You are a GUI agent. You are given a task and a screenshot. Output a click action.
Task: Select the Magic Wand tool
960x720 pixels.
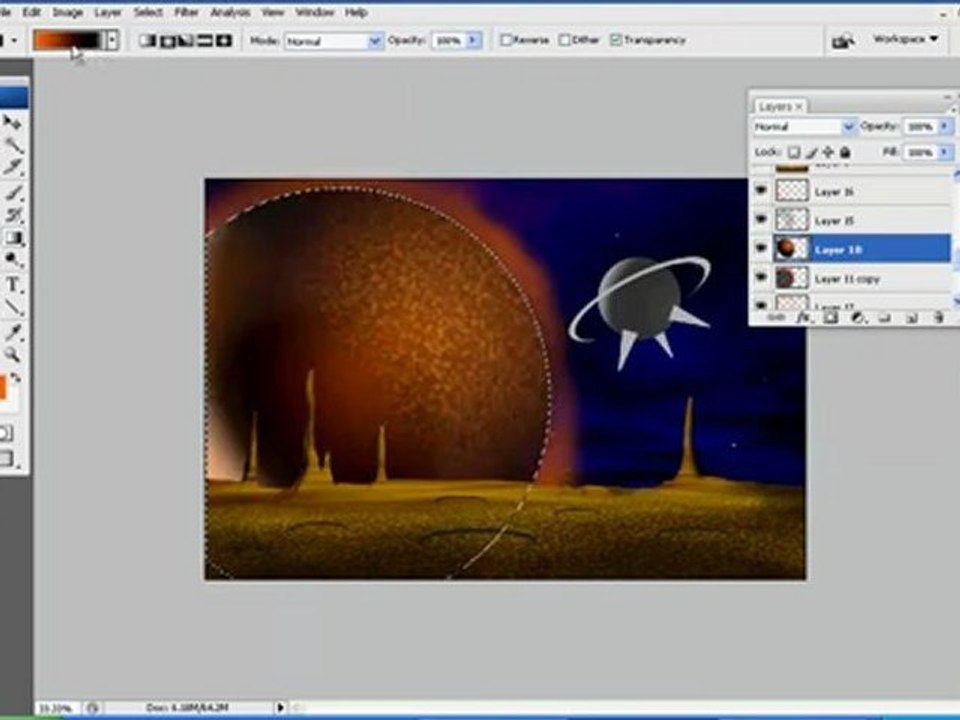pyautogui.click(x=12, y=146)
